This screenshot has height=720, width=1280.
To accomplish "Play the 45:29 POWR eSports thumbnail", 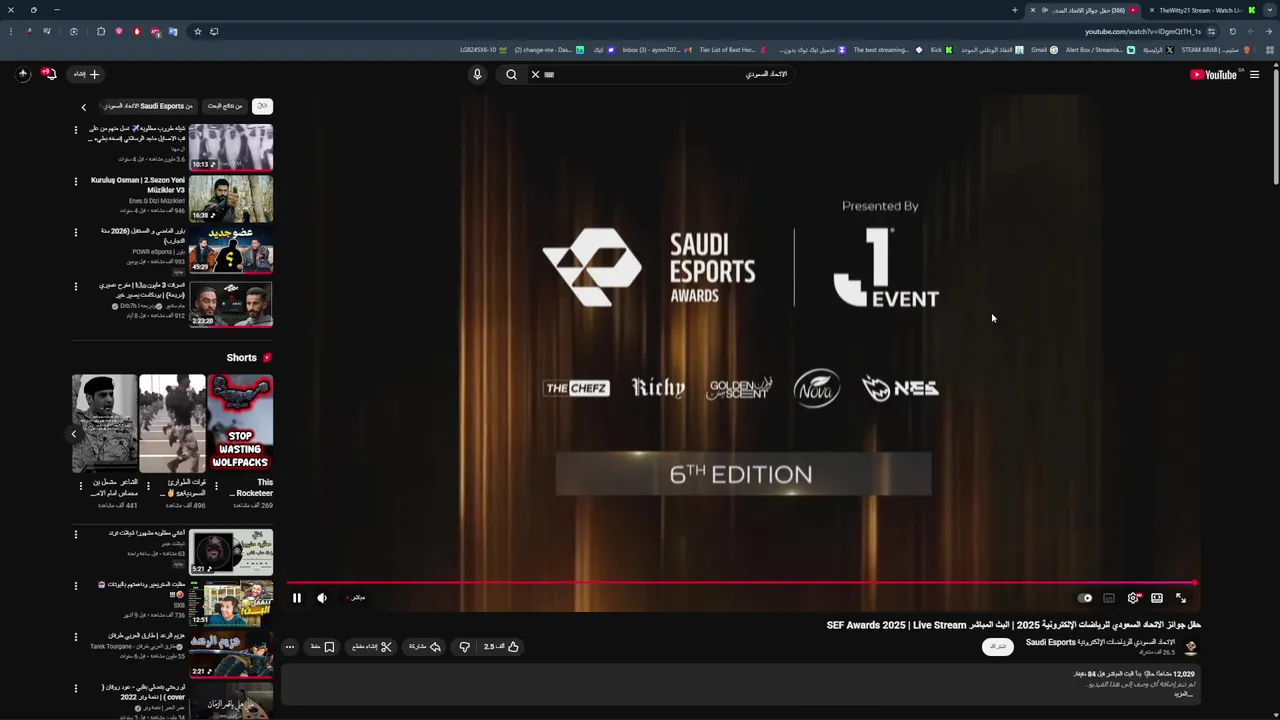I will pyautogui.click(x=231, y=251).
